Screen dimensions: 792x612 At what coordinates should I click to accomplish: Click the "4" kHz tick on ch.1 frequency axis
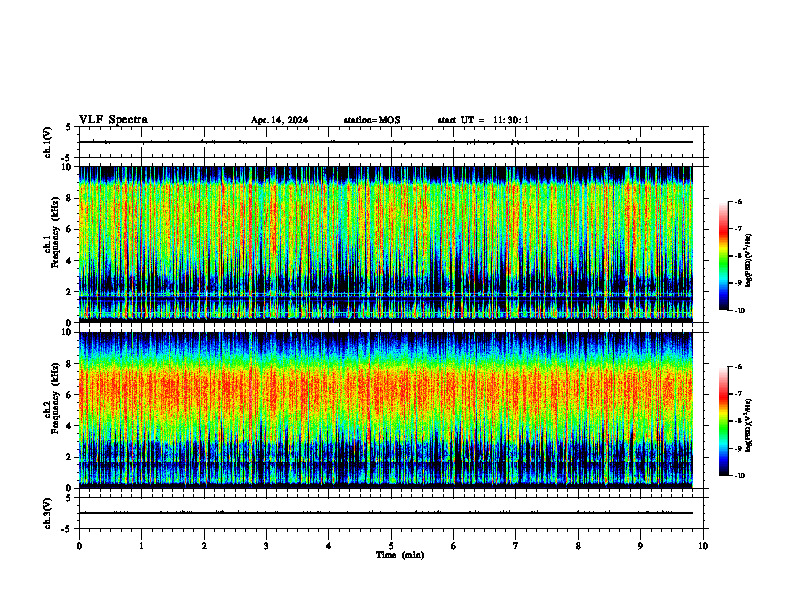coord(70,261)
